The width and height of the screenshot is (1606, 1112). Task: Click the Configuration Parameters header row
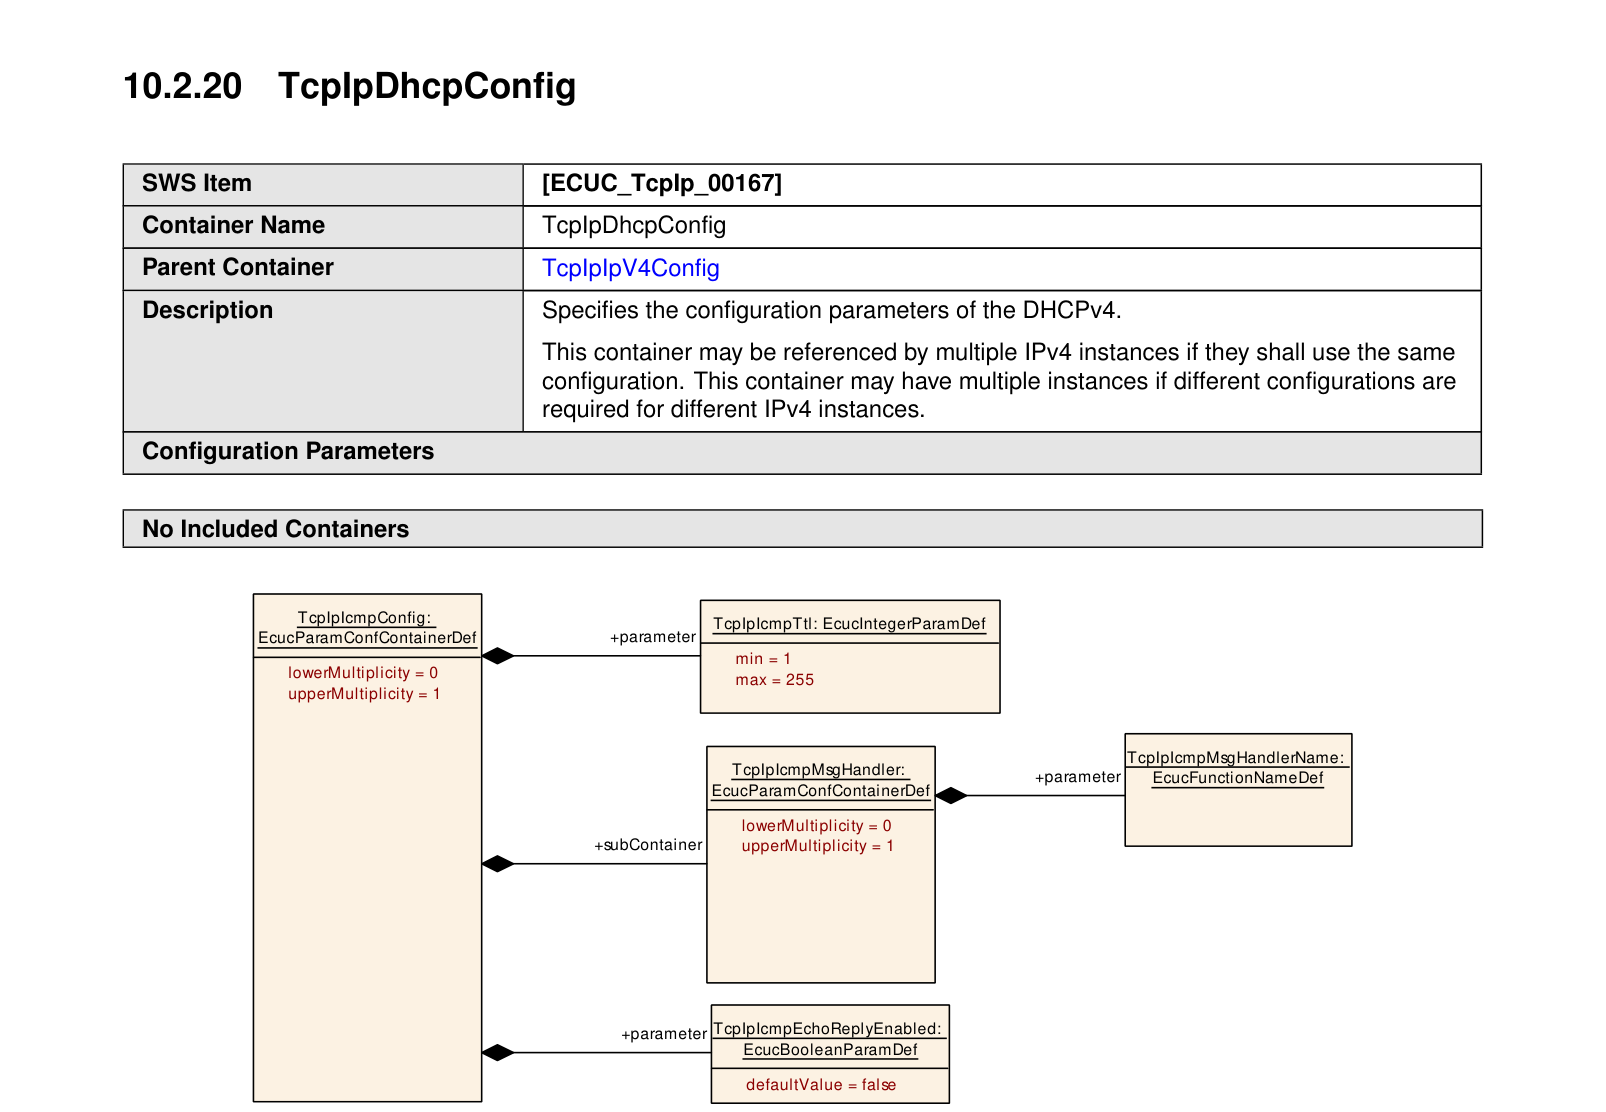point(802,452)
